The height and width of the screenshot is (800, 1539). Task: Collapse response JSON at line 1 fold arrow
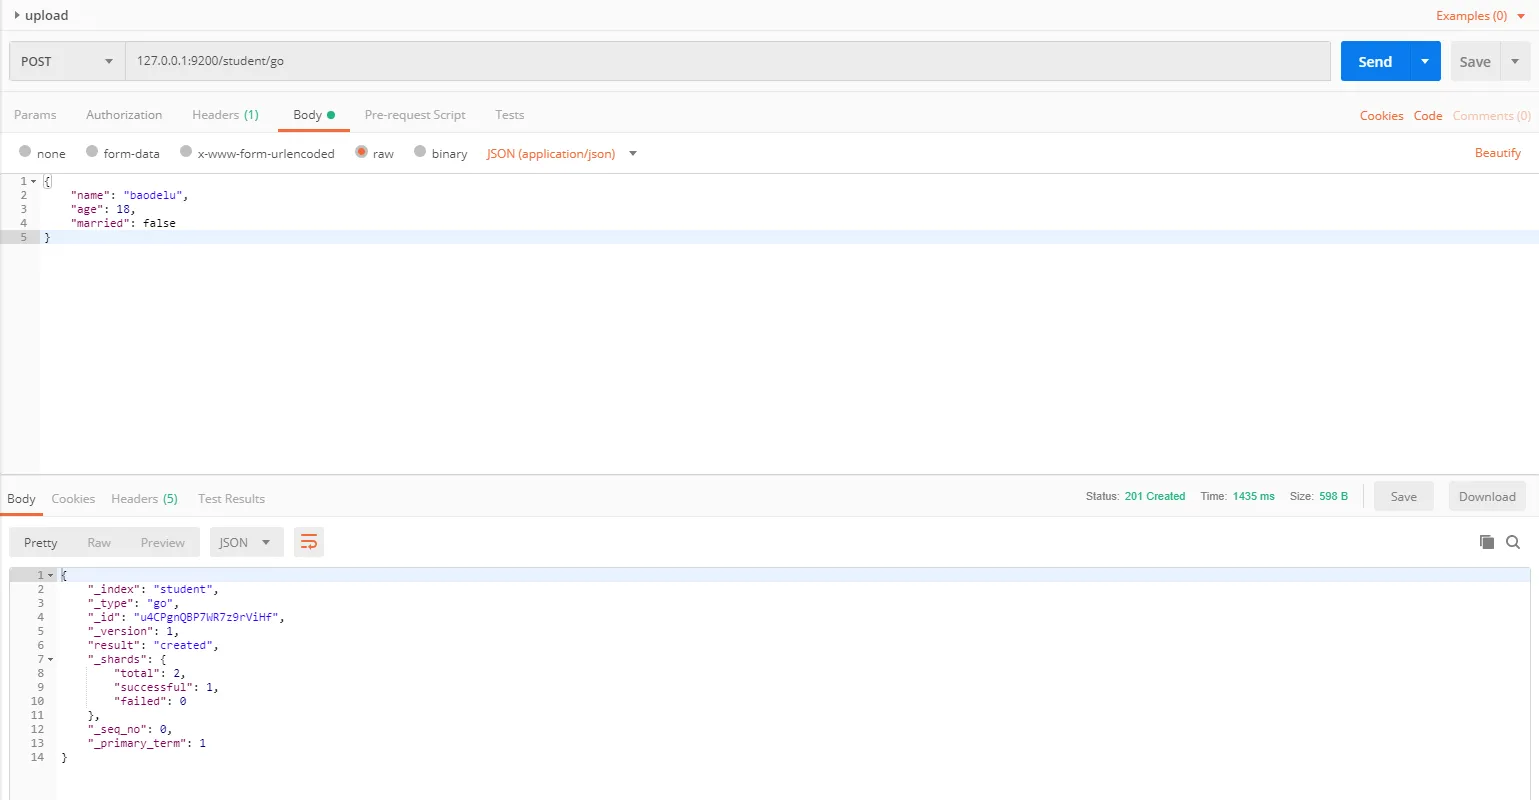point(51,575)
